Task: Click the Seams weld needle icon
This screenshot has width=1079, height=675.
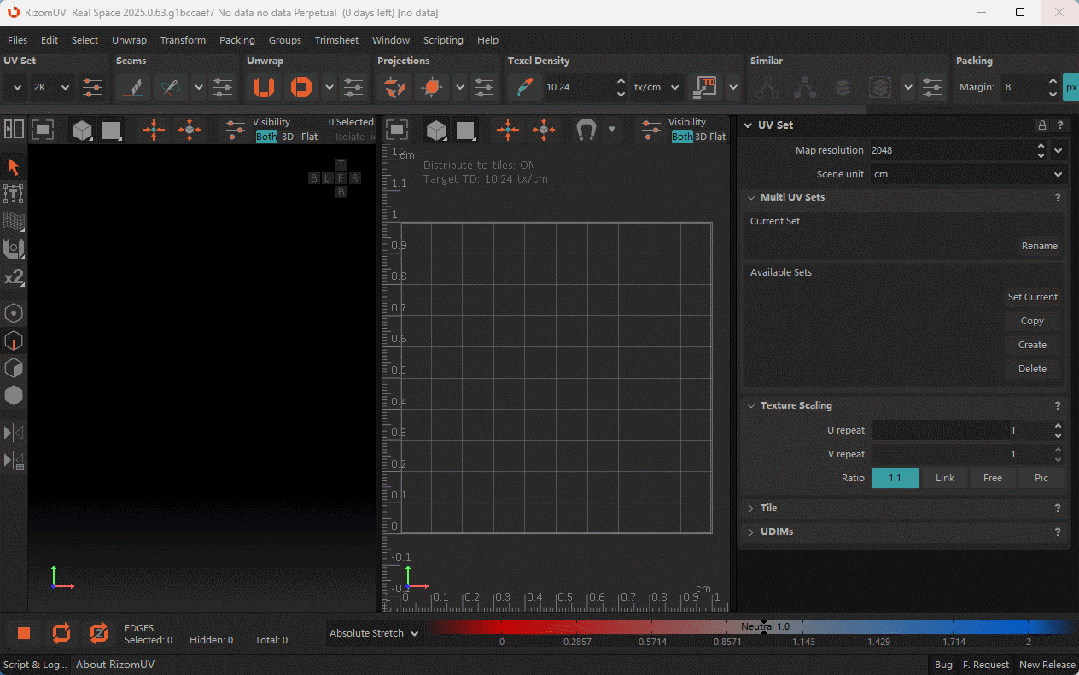Action: [170, 87]
